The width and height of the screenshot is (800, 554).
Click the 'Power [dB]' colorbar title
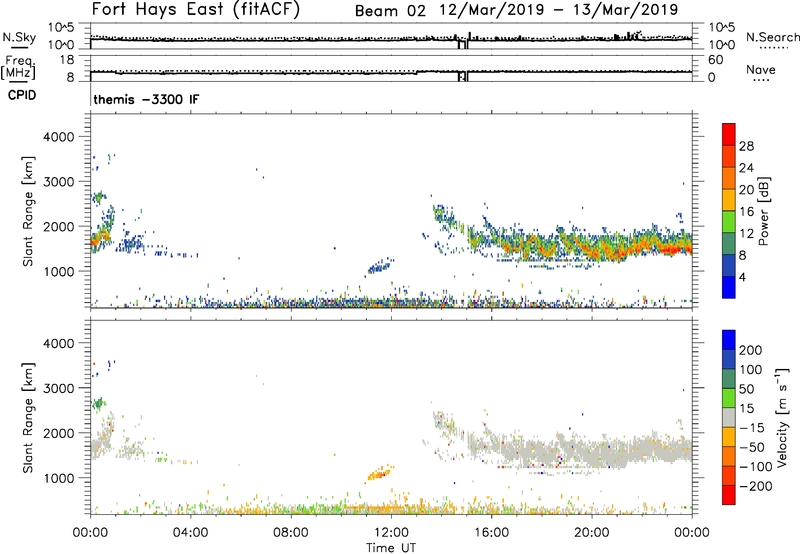click(764, 211)
